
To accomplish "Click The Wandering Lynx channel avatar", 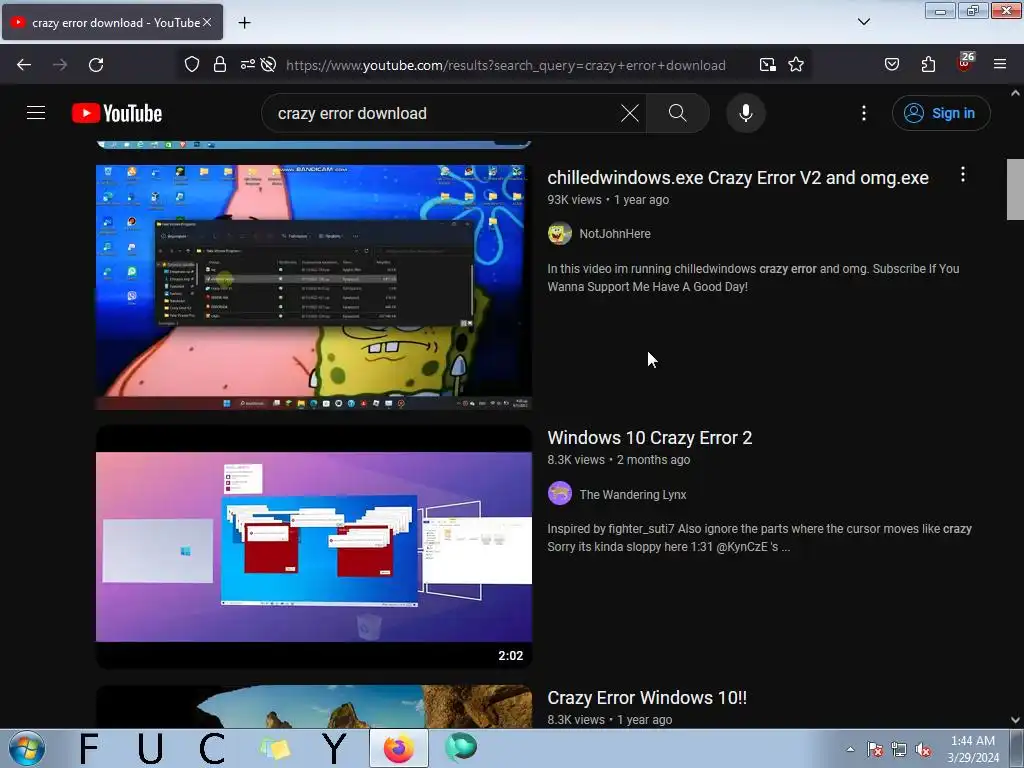I will [x=560, y=494].
